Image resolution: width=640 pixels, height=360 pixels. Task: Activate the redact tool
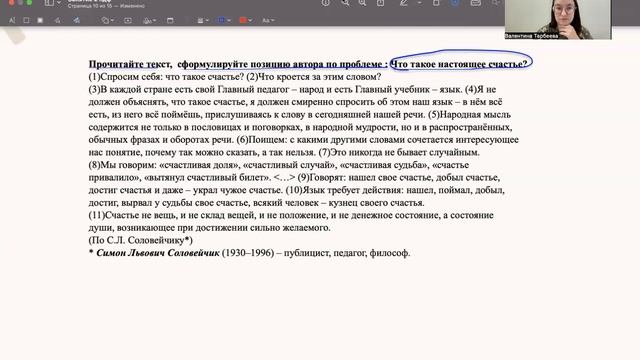click(40, 20)
